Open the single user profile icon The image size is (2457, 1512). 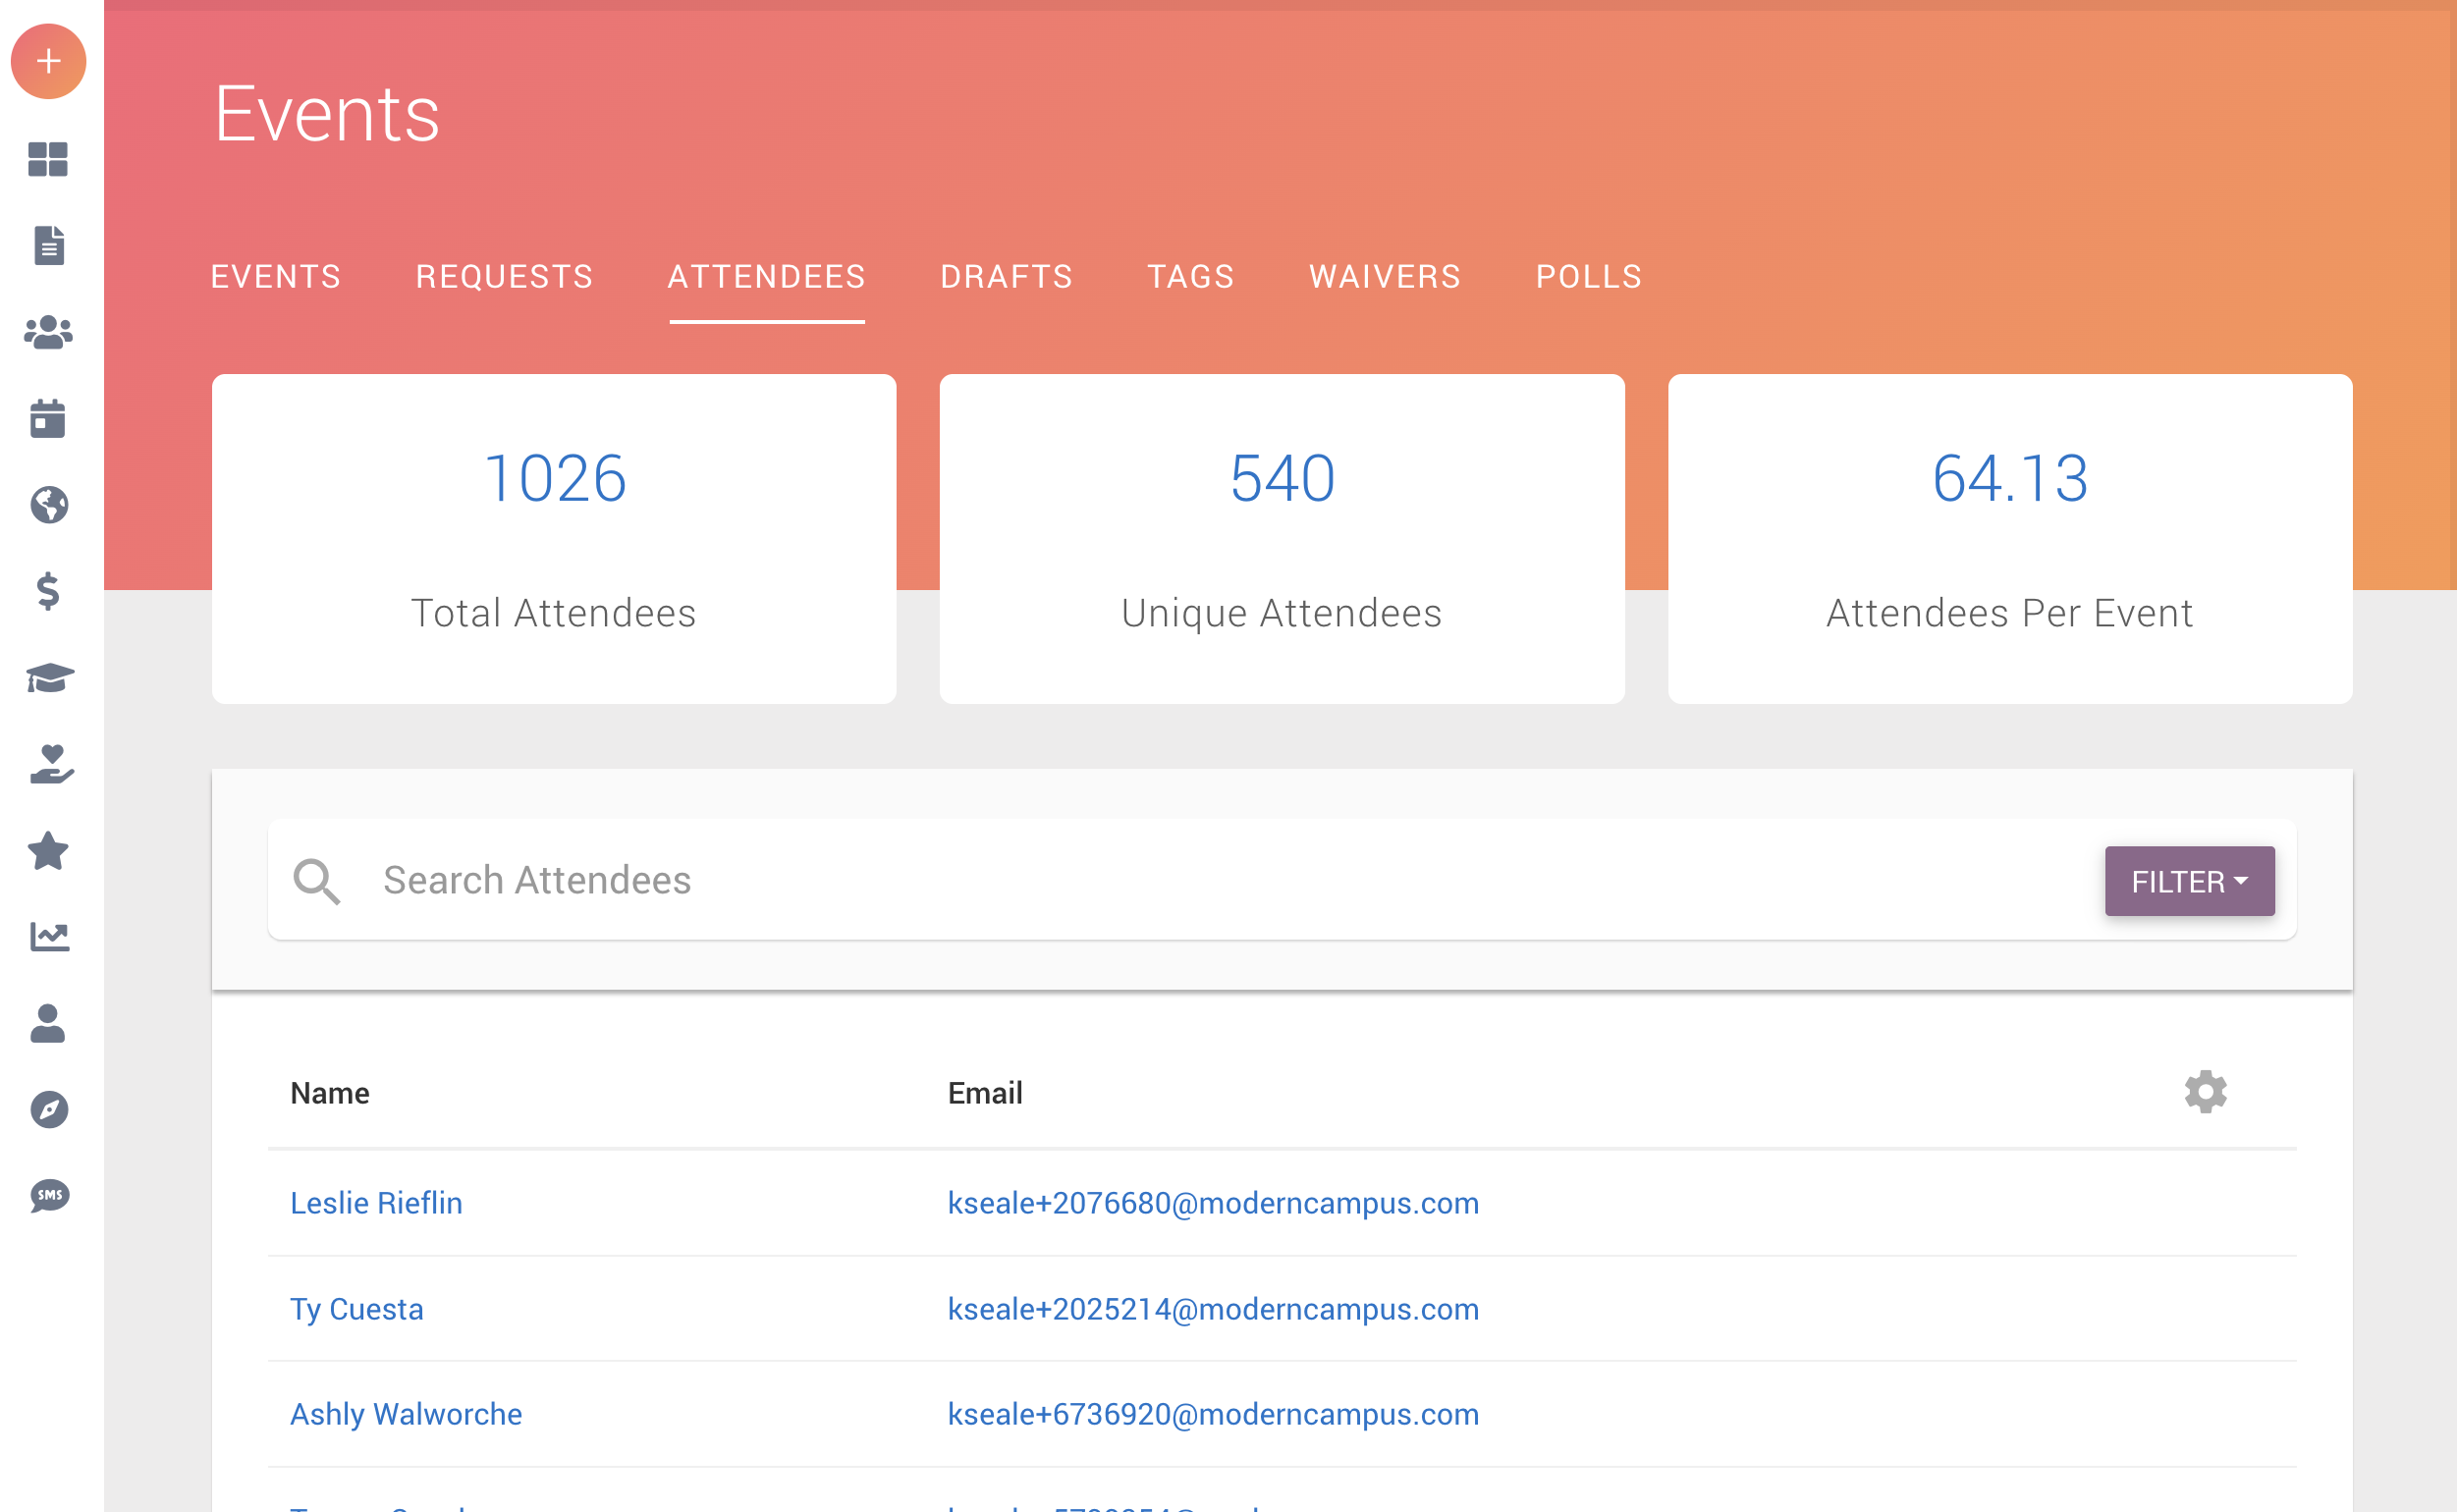tap(48, 1024)
